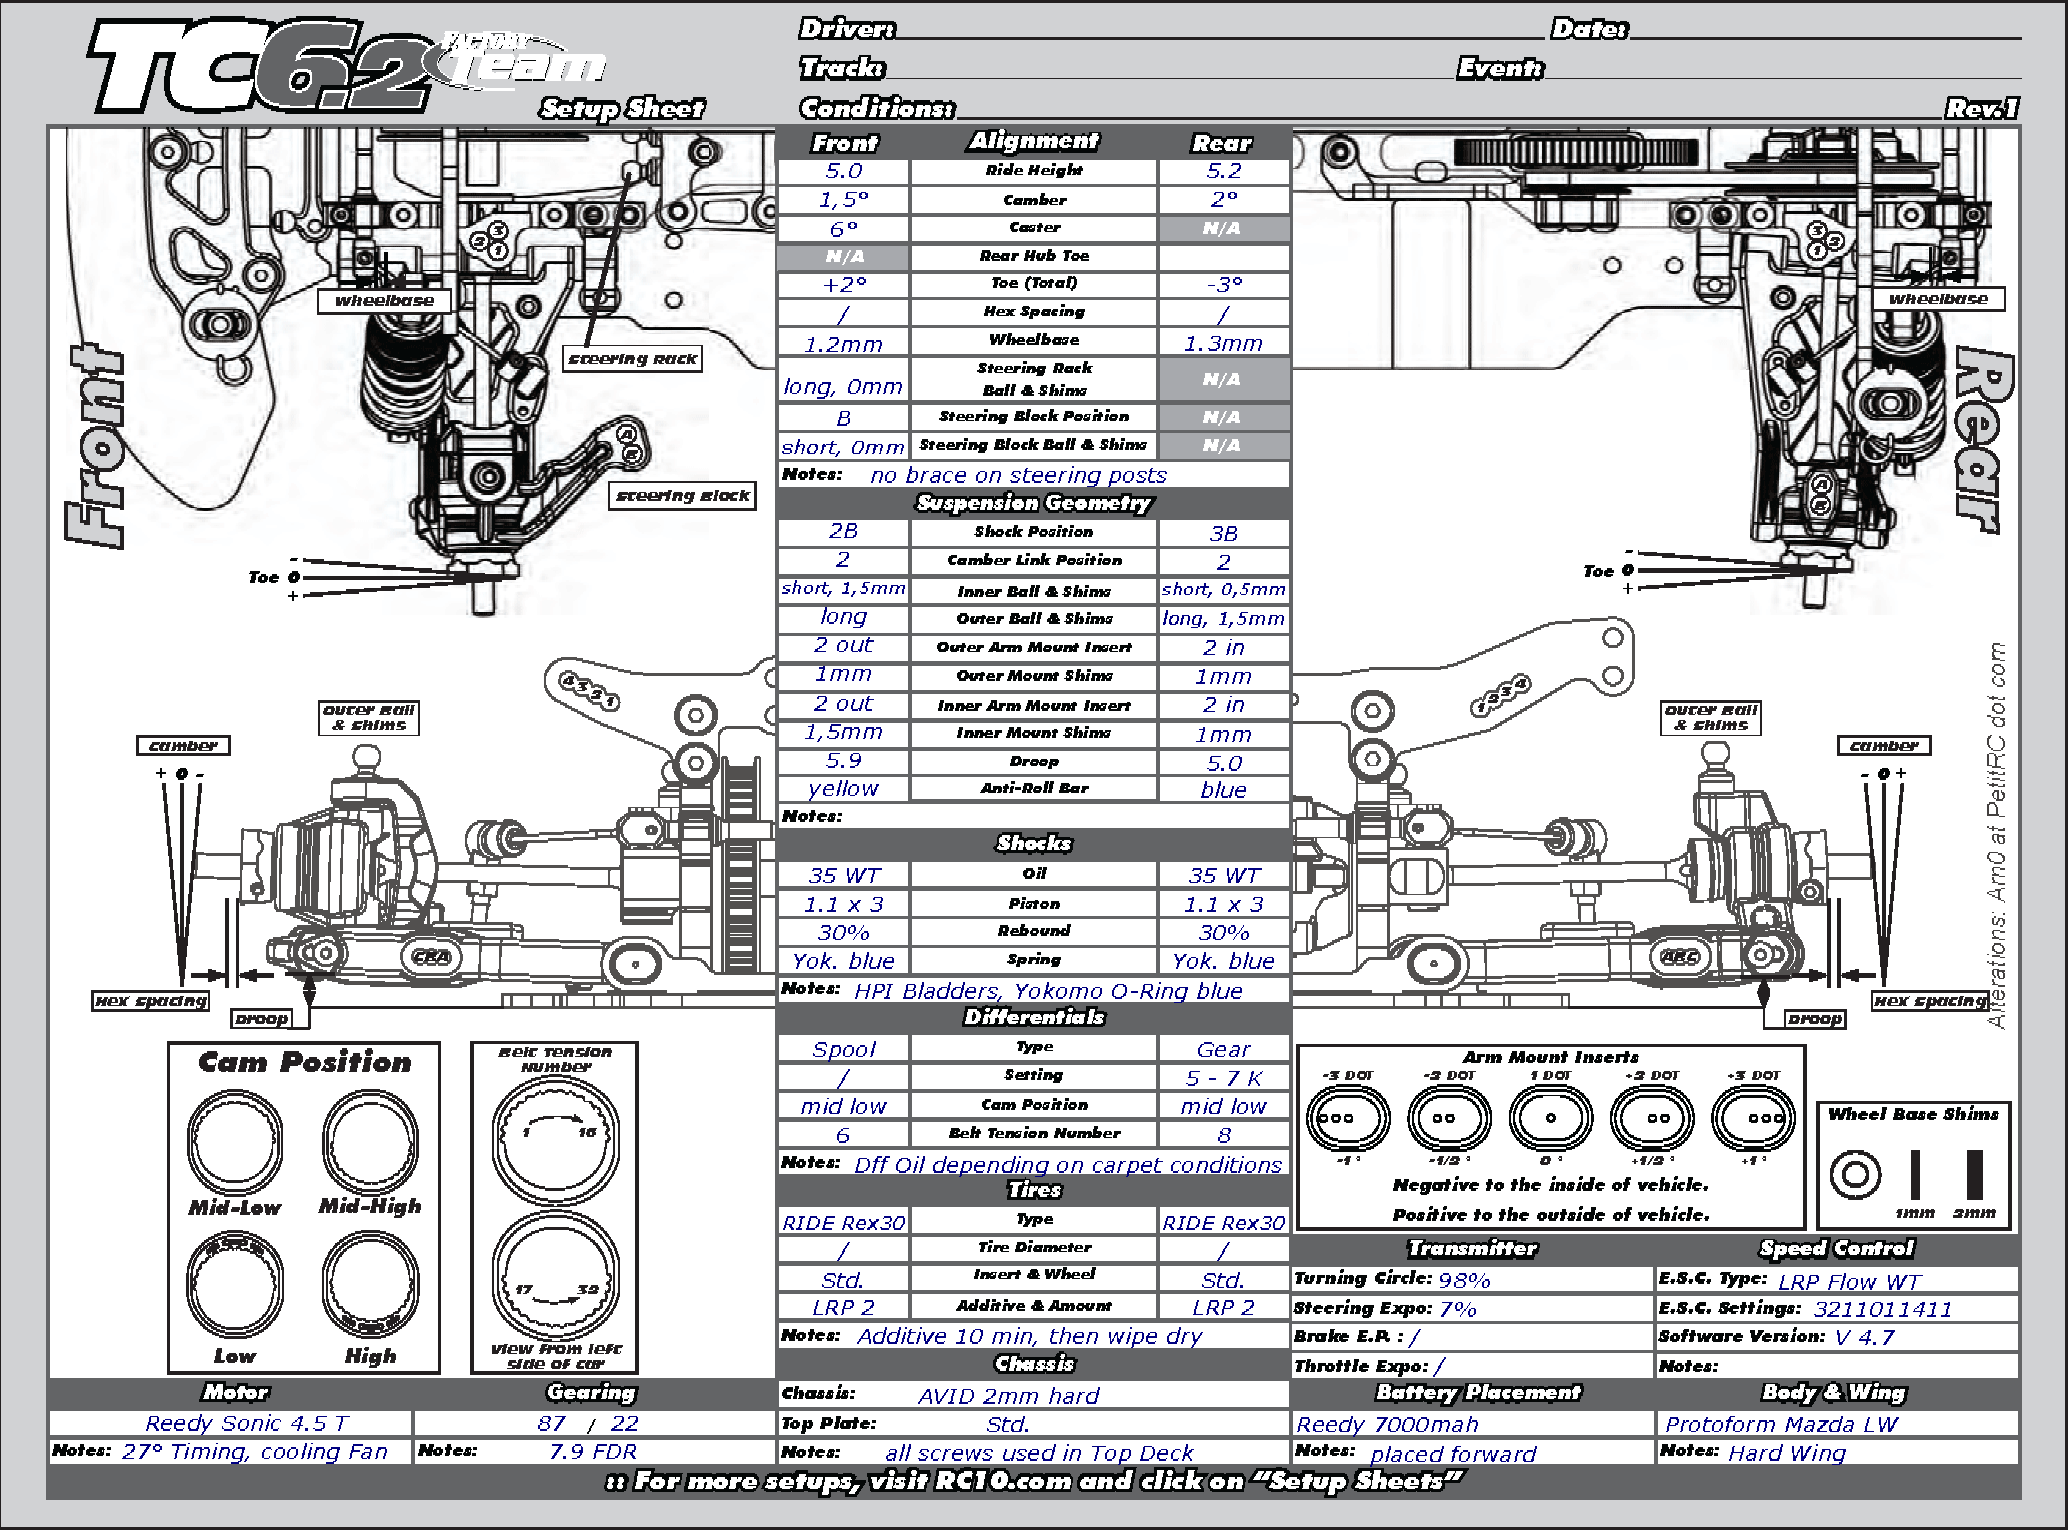Image resolution: width=2068 pixels, height=1530 pixels.
Task: Pick the 1 DOT arm mount insert
Action: (x=1550, y=1118)
